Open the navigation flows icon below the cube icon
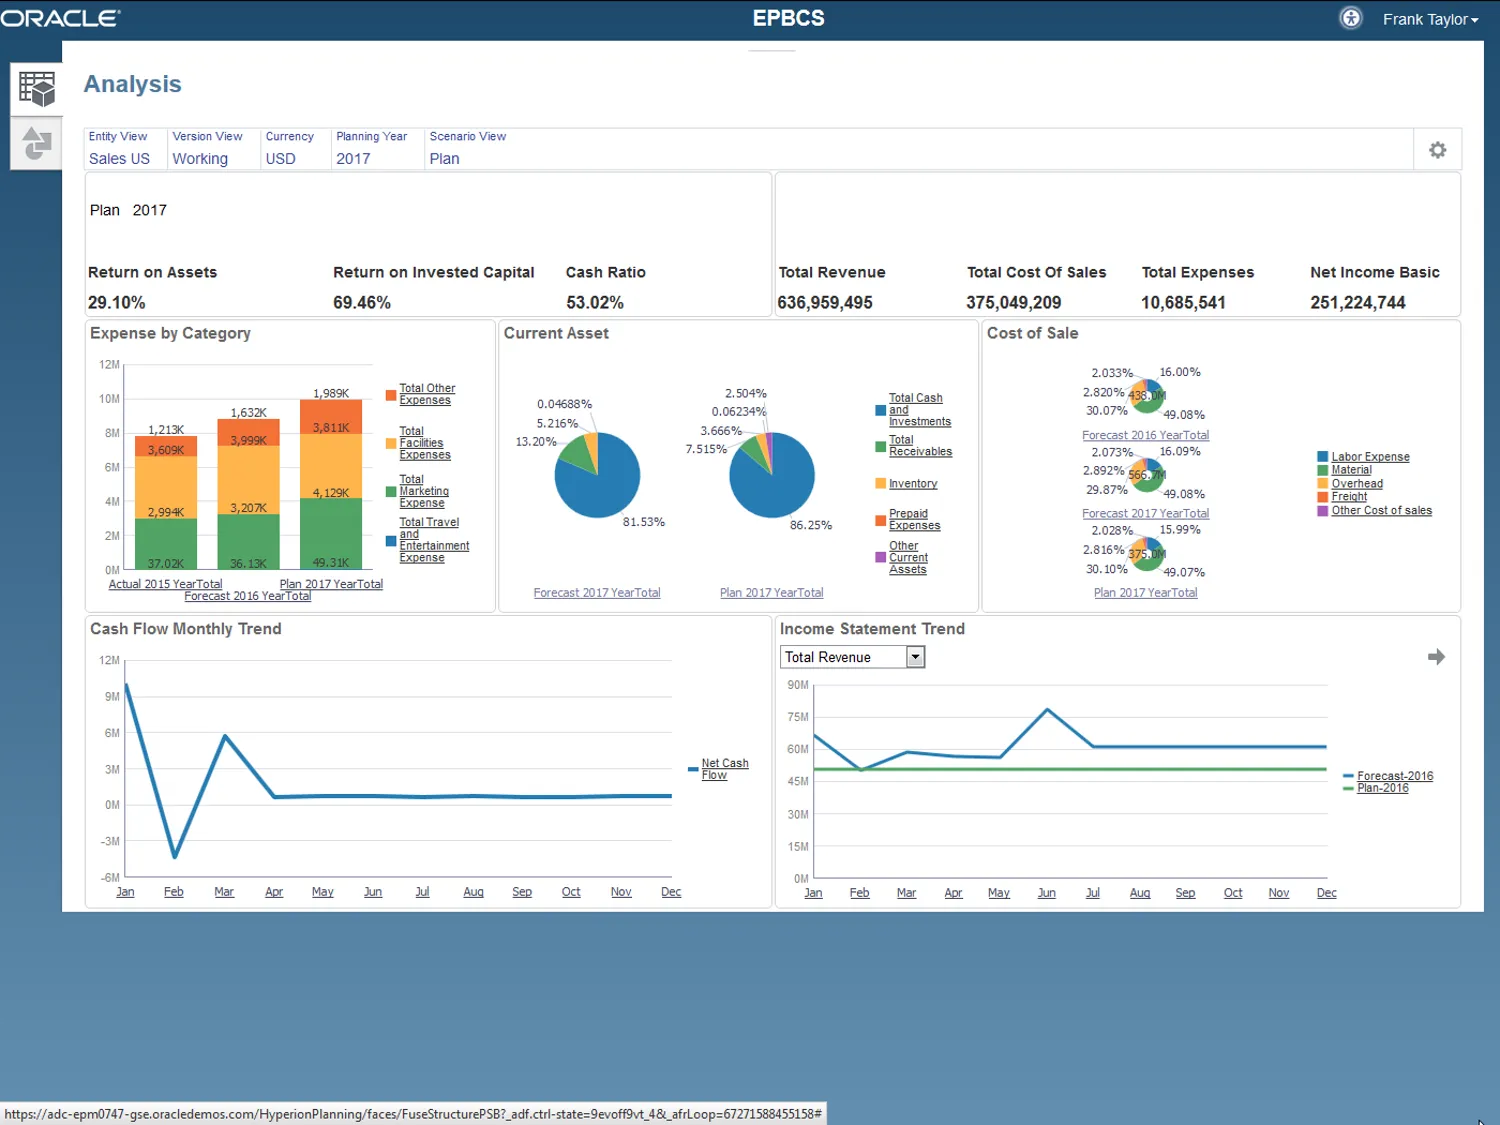The width and height of the screenshot is (1500, 1125). [x=36, y=145]
